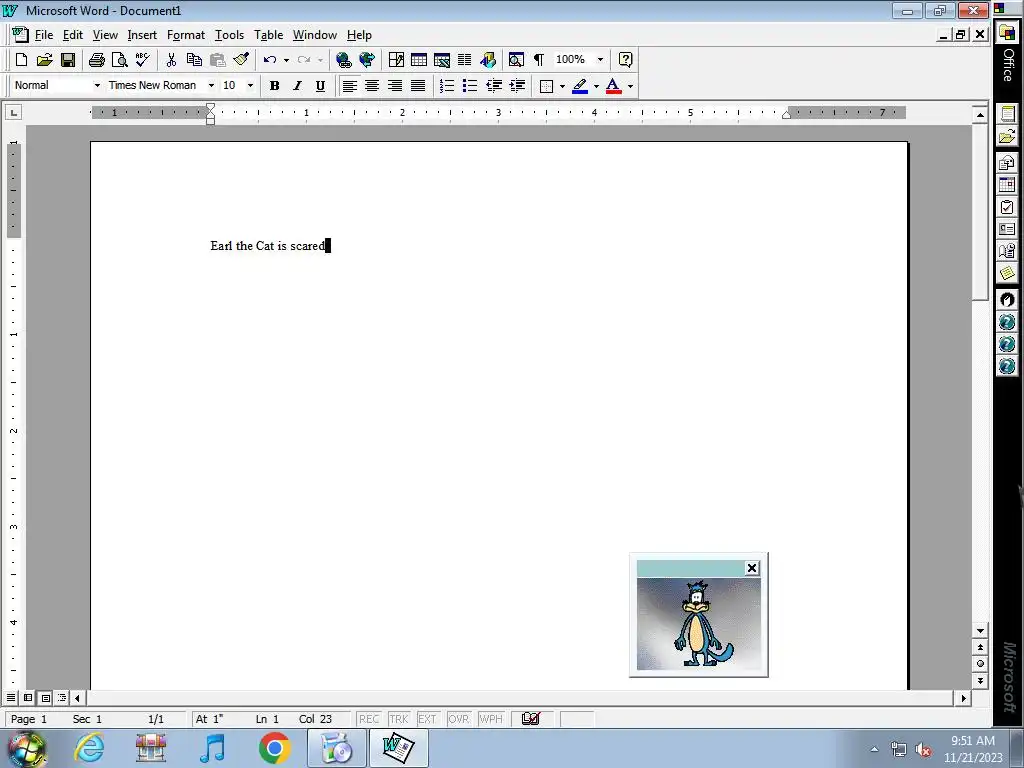Create a numbered list
This screenshot has height=768, width=1024.
(447, 86)
